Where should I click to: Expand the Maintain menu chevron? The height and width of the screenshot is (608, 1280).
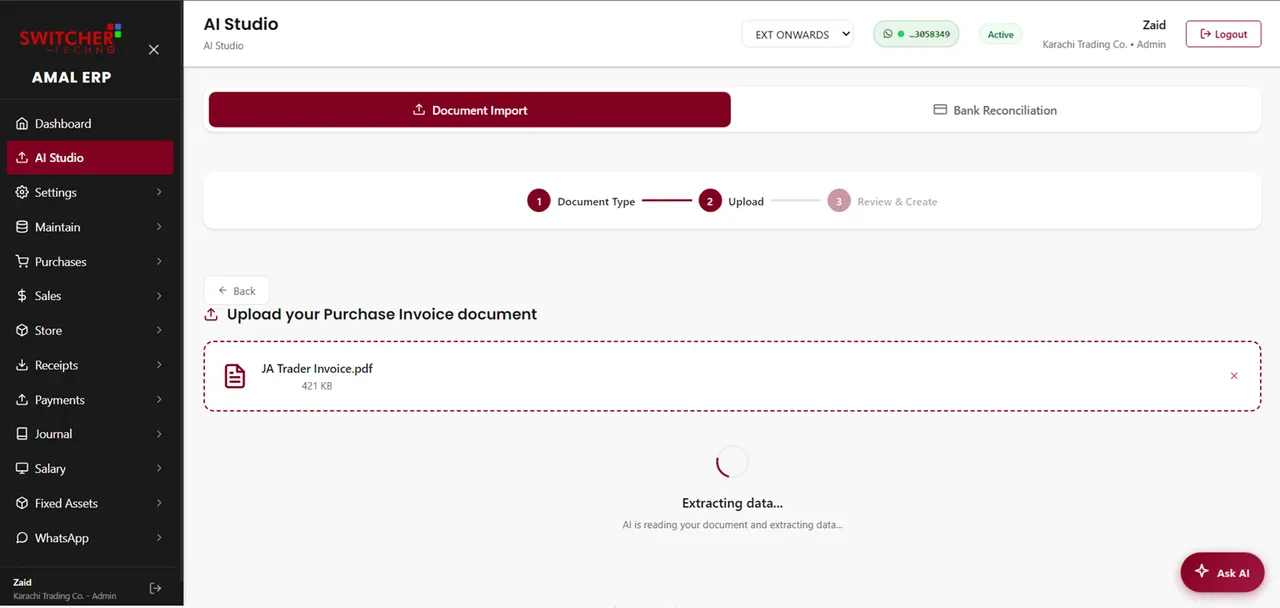(159, 227)
